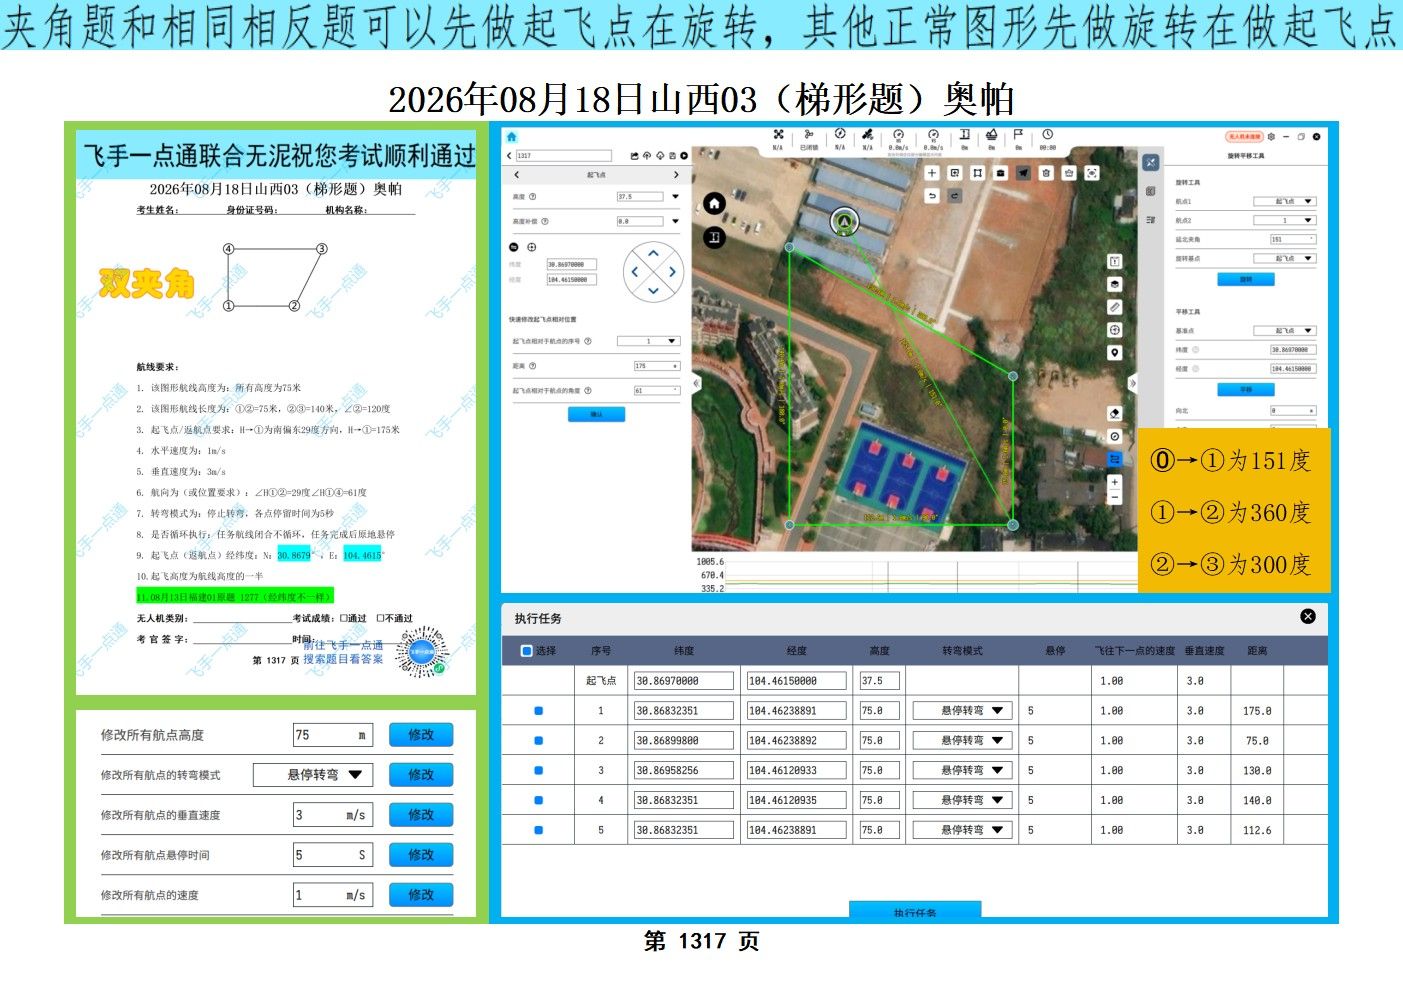The image size is (1403, 992).
Task: Toggle the 选择 select-all checkbox
Action: pos(527,651)
